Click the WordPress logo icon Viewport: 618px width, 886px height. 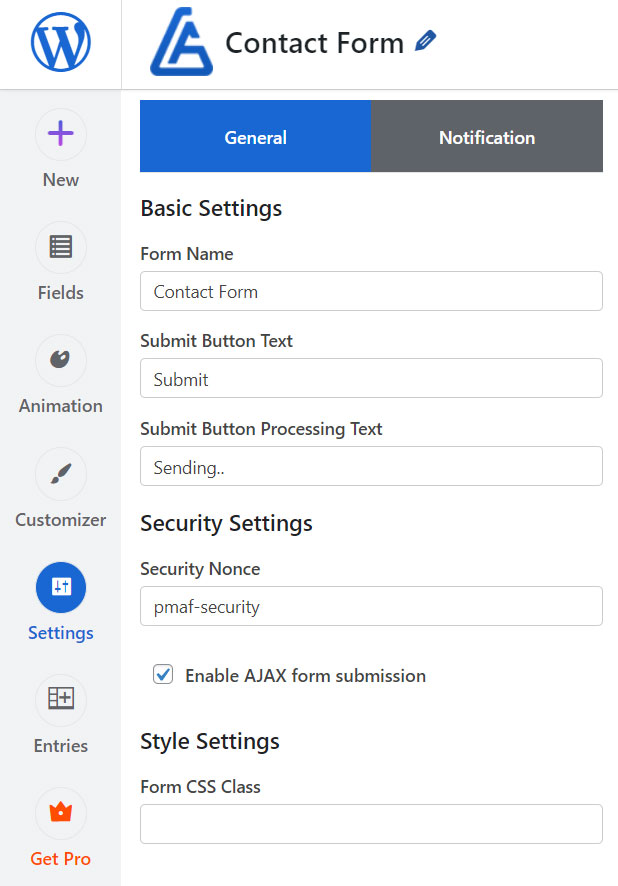60,42
